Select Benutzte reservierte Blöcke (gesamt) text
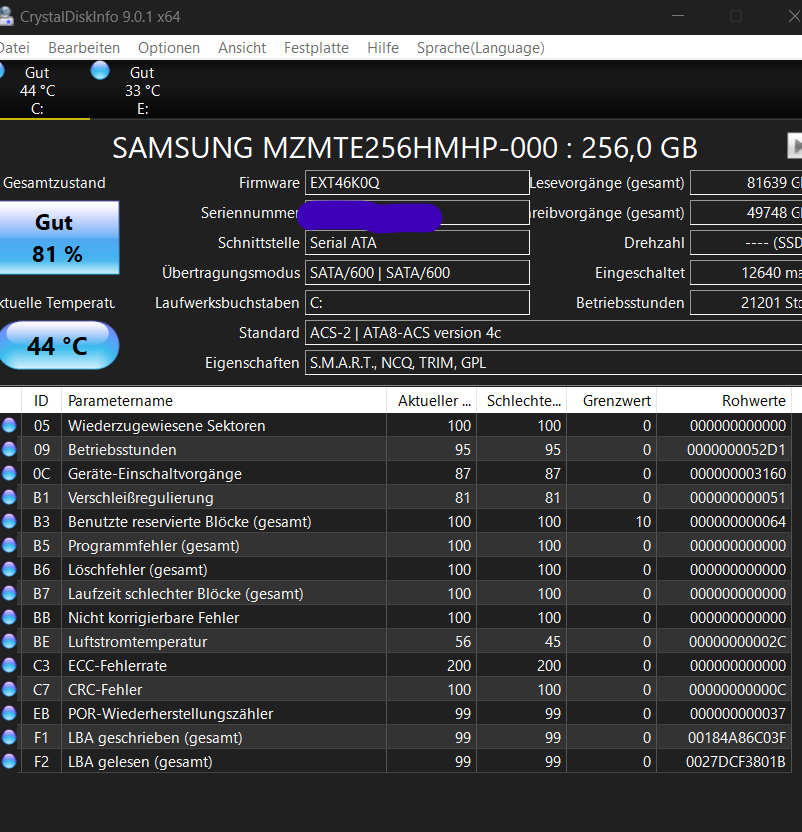Image resolution: width=802 pixels, height=832 pixels. [189, 522]
